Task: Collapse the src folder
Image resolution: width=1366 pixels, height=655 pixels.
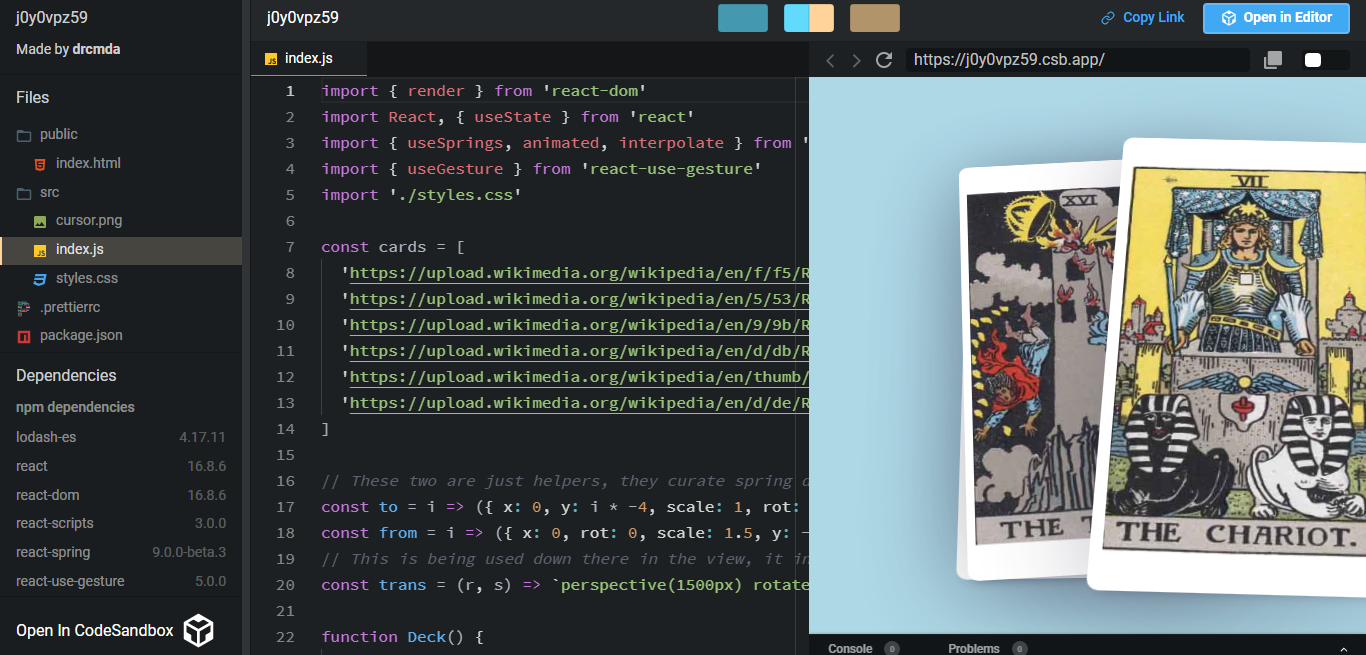Action: pos(38,192)
